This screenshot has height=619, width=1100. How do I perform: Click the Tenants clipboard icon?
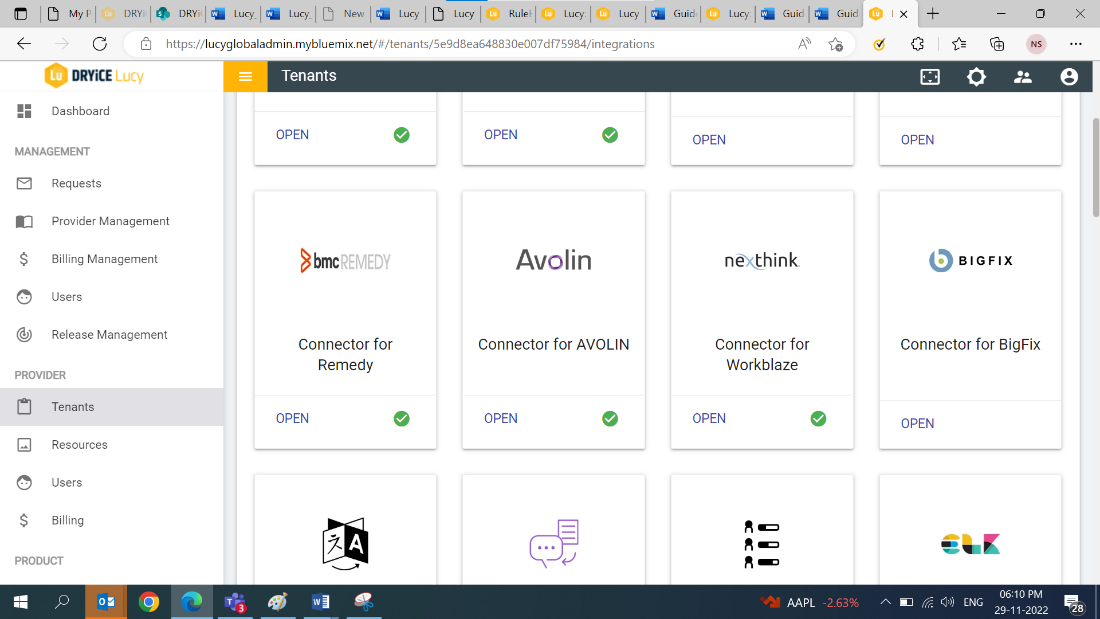24,406
